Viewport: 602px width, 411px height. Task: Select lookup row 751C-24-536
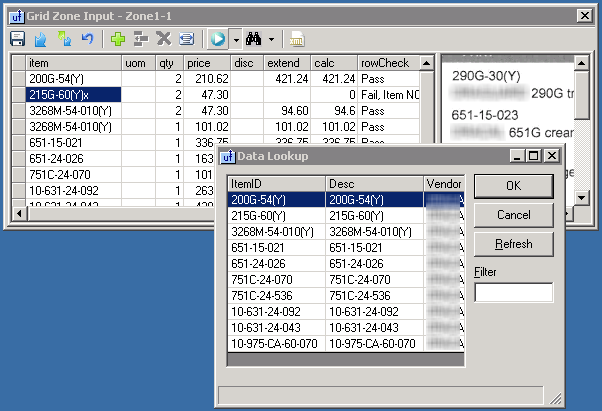[x=276, y=296]
